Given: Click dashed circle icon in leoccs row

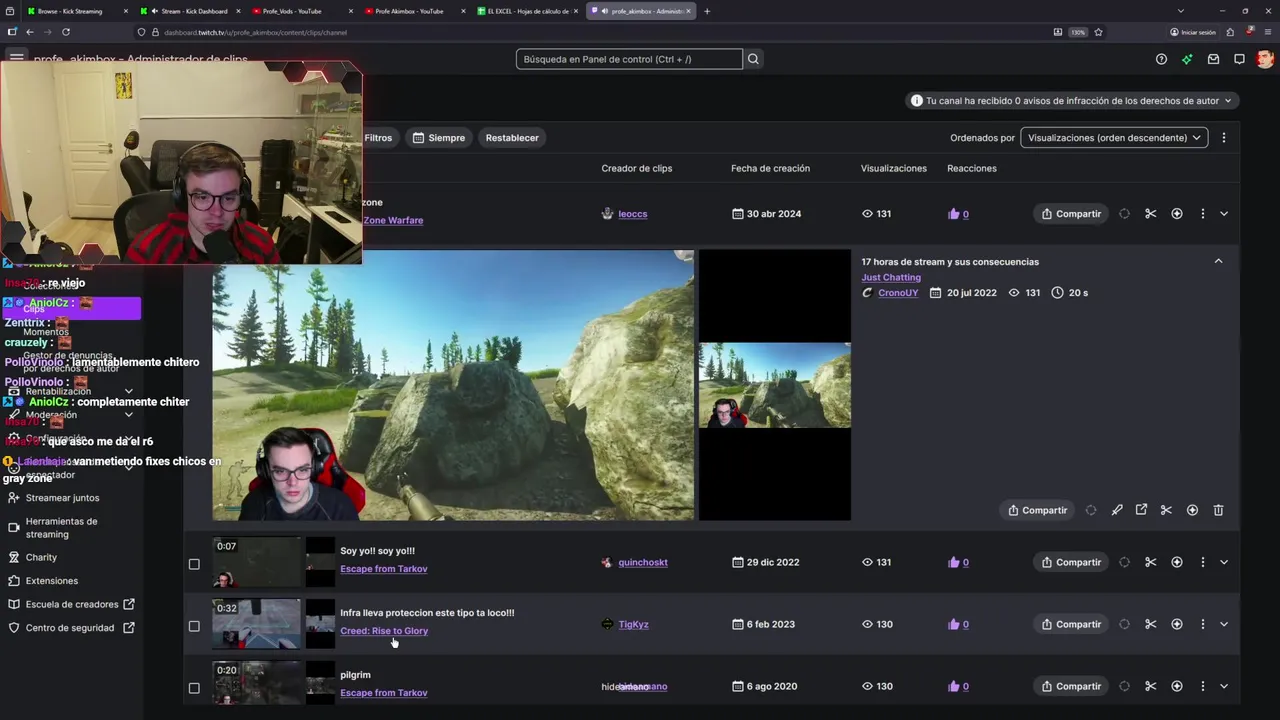Looking at the screenshot, I should click(x=1124, y=214).
